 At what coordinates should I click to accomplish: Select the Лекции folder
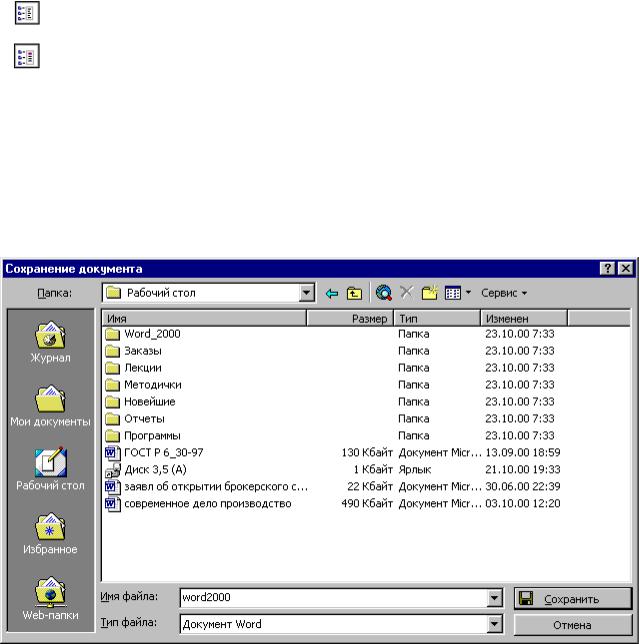pos(143,368)
